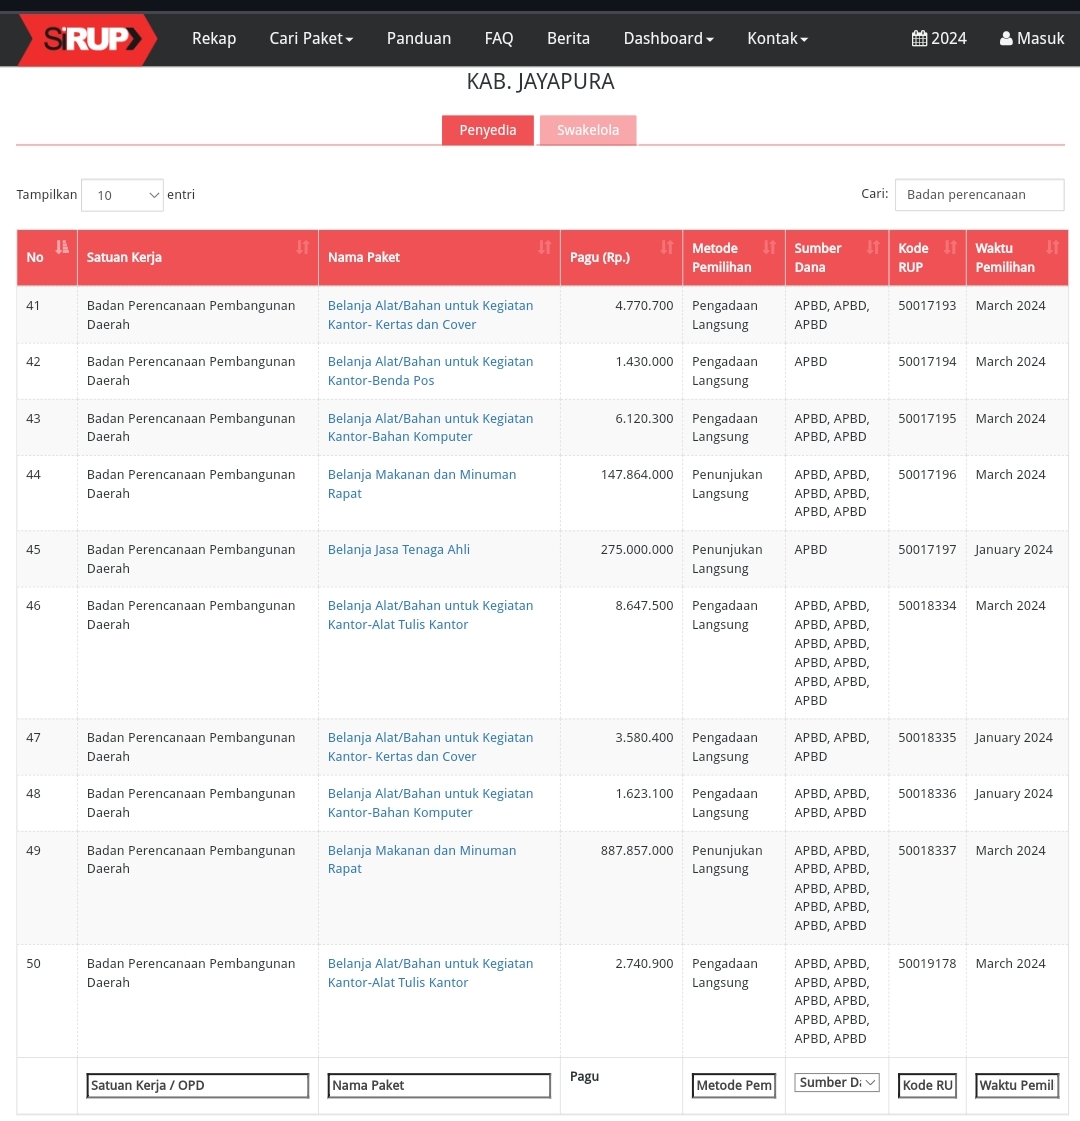Sort by Nama Paket column icon
Screen dimensions: 1080x1121
(x=545, y=247)
